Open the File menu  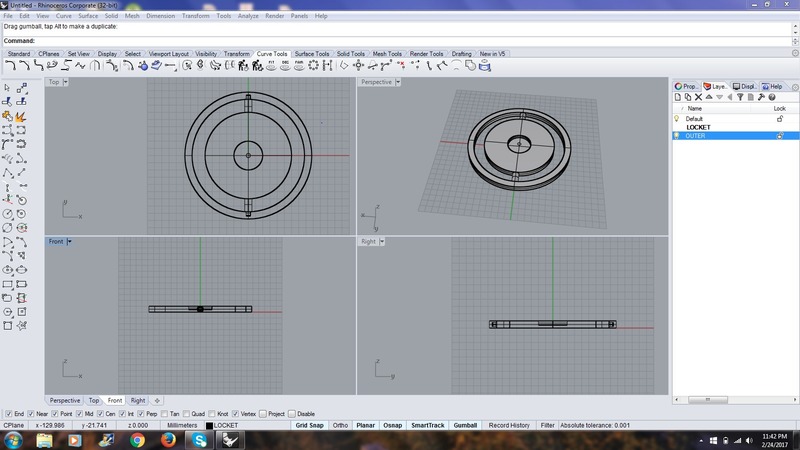pos(8,16)
